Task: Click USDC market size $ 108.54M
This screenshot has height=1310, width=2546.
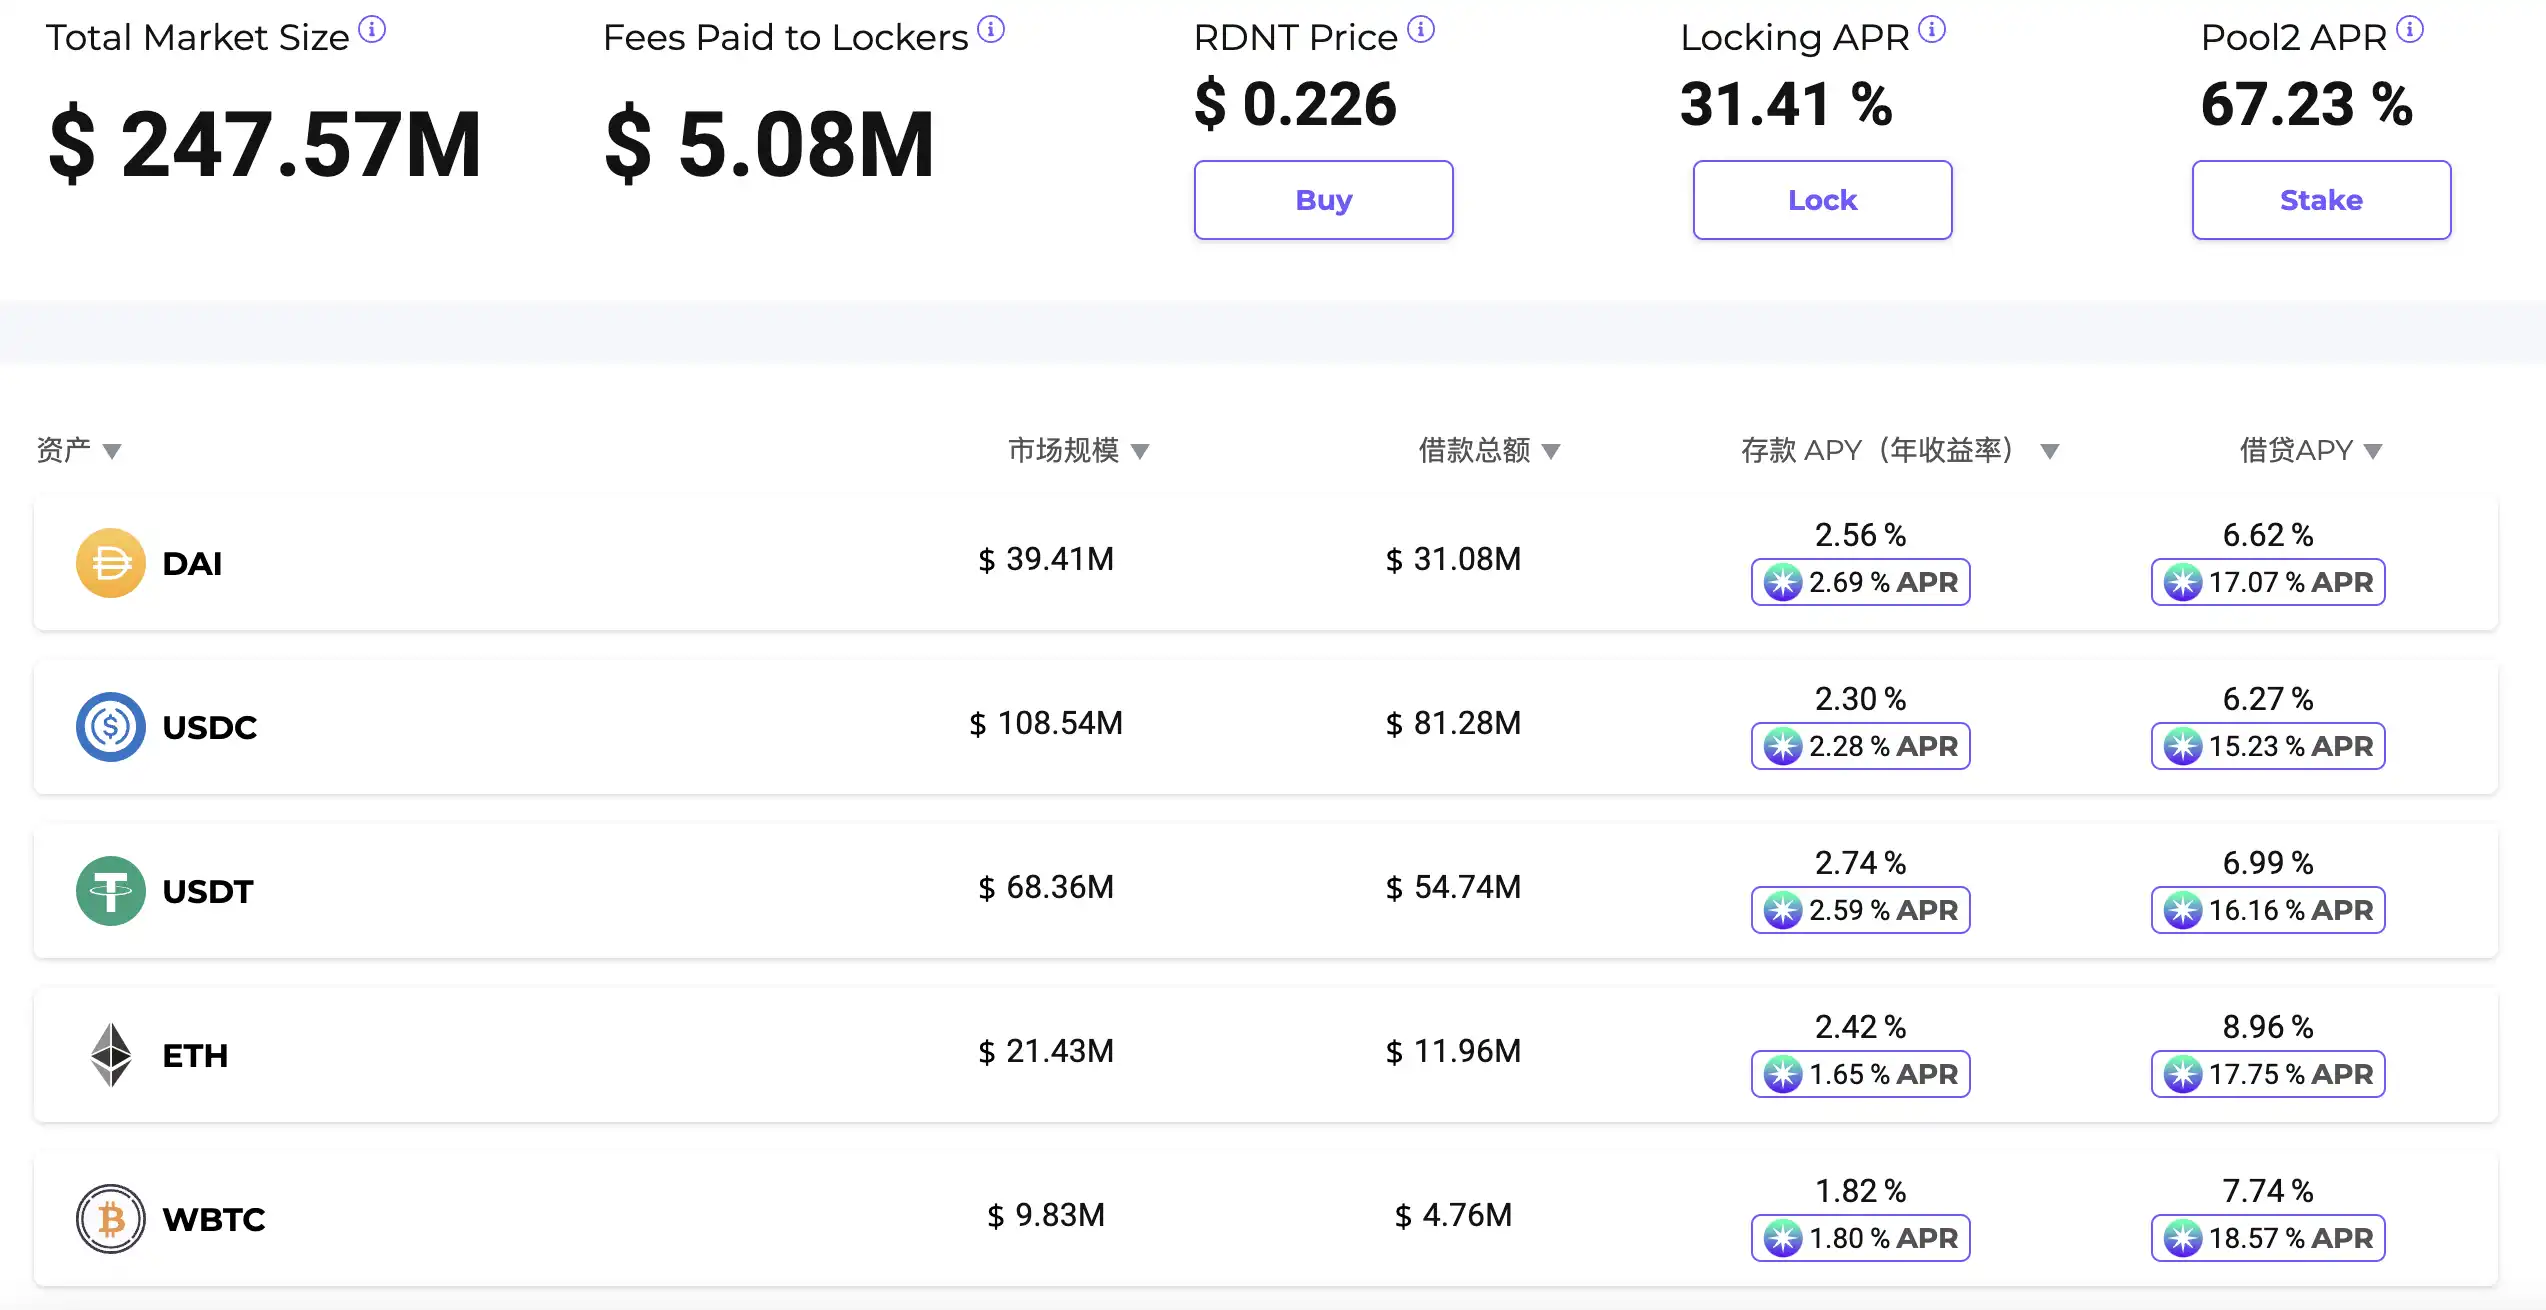Action: coord(1046,723)
